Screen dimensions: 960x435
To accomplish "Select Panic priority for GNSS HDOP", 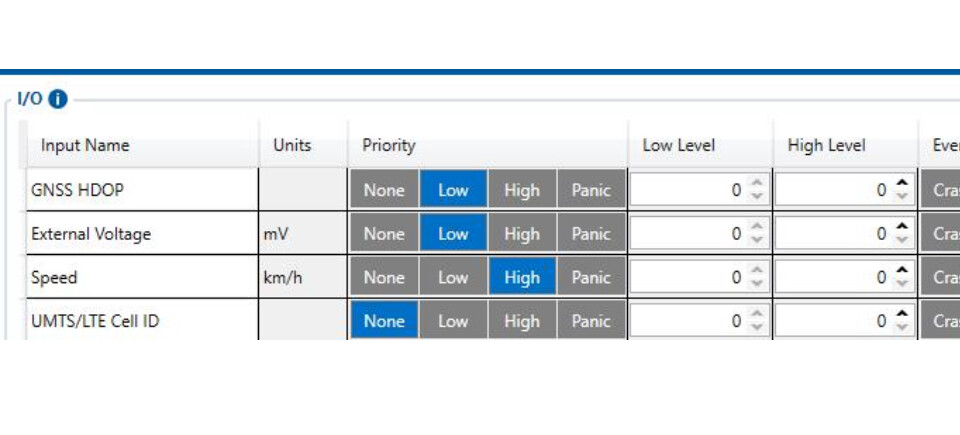I will pos(591,190).
